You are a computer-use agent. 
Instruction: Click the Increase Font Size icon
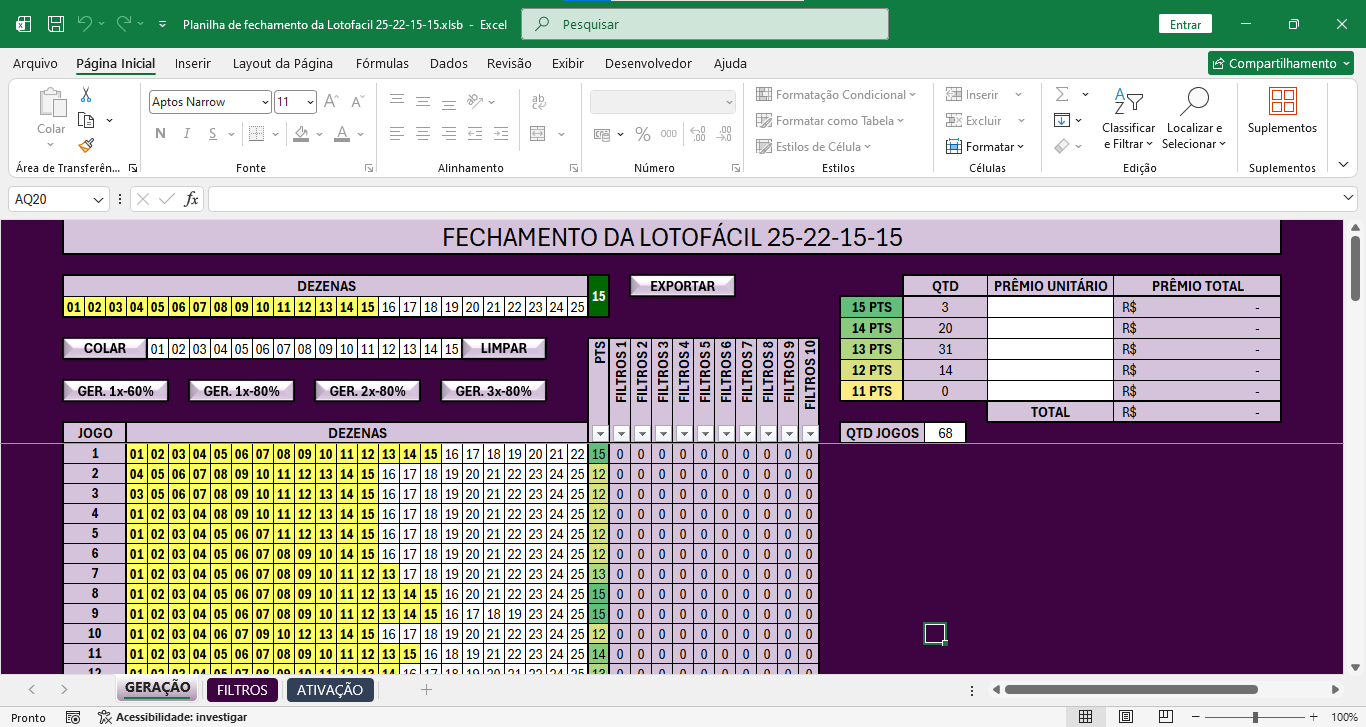click(332, 102)
